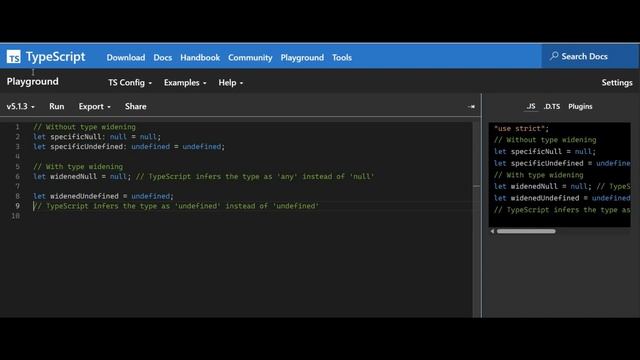Open the v5.1.3 version dropdown
Image resolution: width=640 pixels, height=360 pixels.
click(x=20, y=107)
